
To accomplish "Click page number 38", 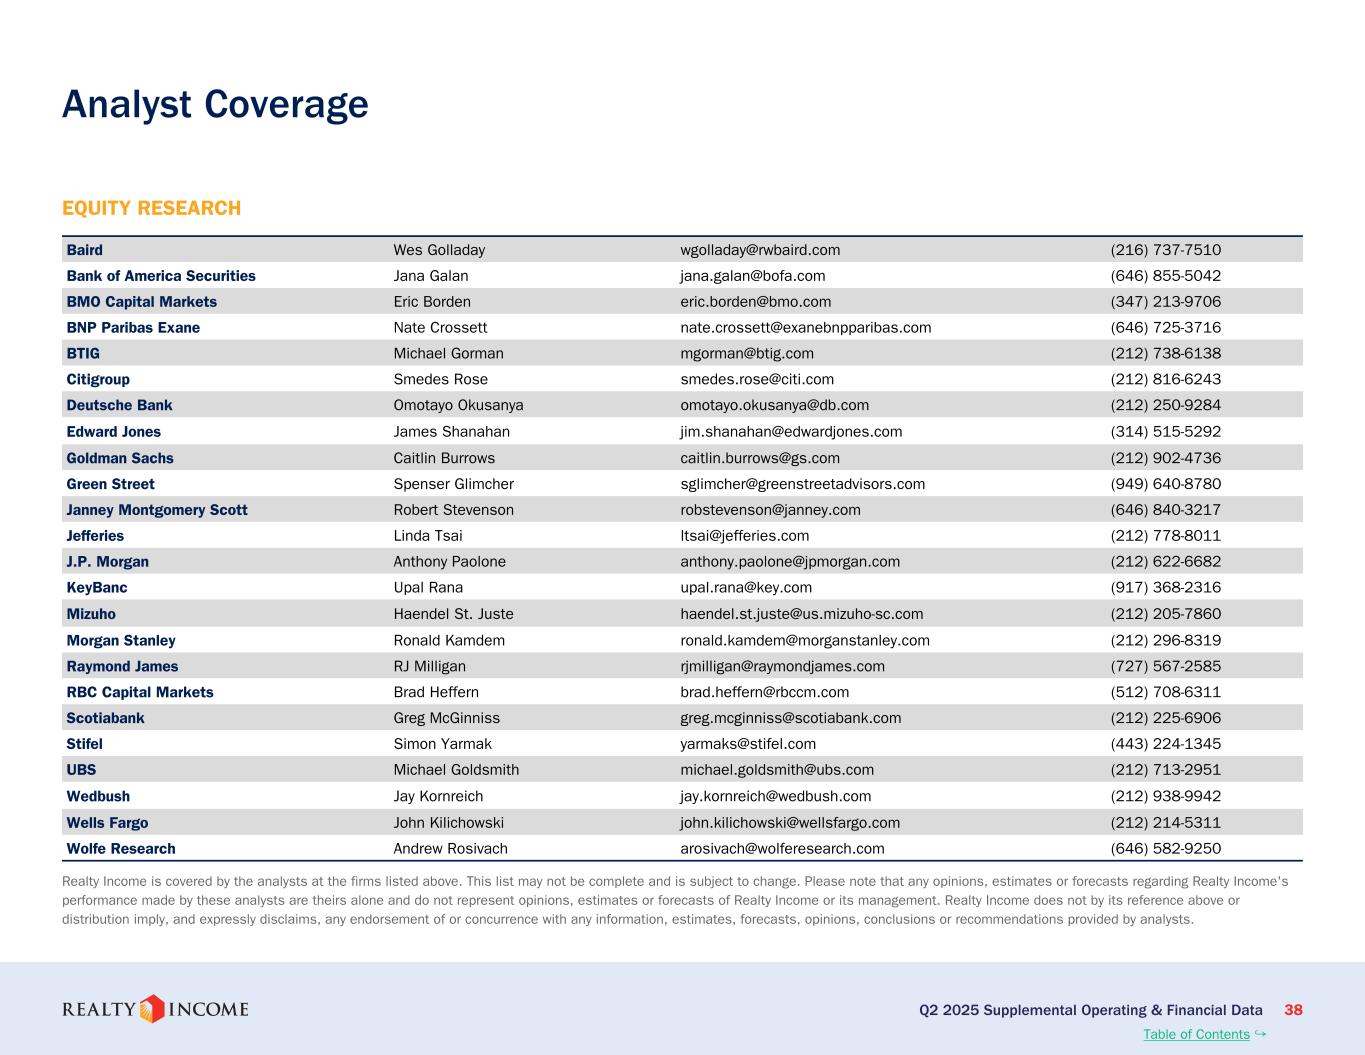I will (x=1293, y=1010).
